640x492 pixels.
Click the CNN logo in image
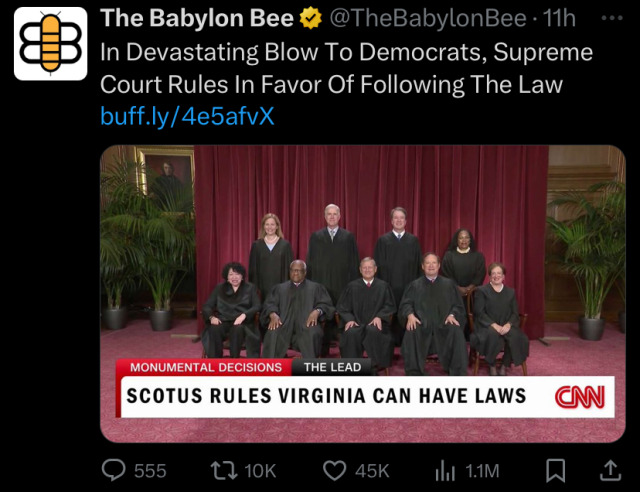point(580,397)
